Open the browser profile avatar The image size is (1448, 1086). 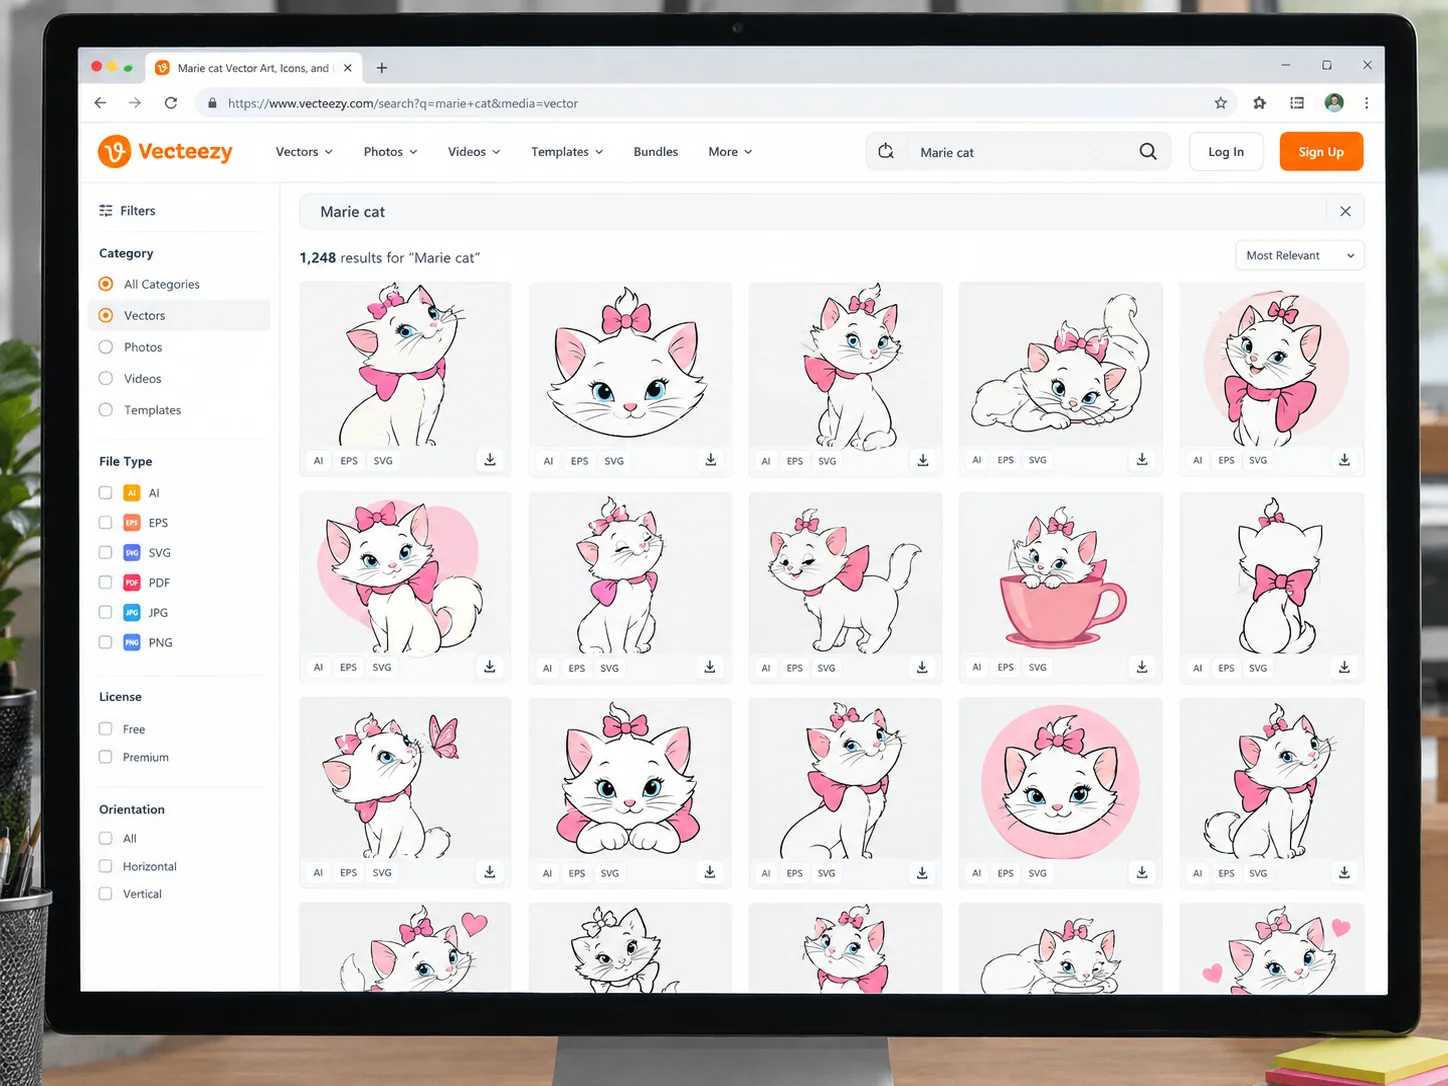(1334, 103)
